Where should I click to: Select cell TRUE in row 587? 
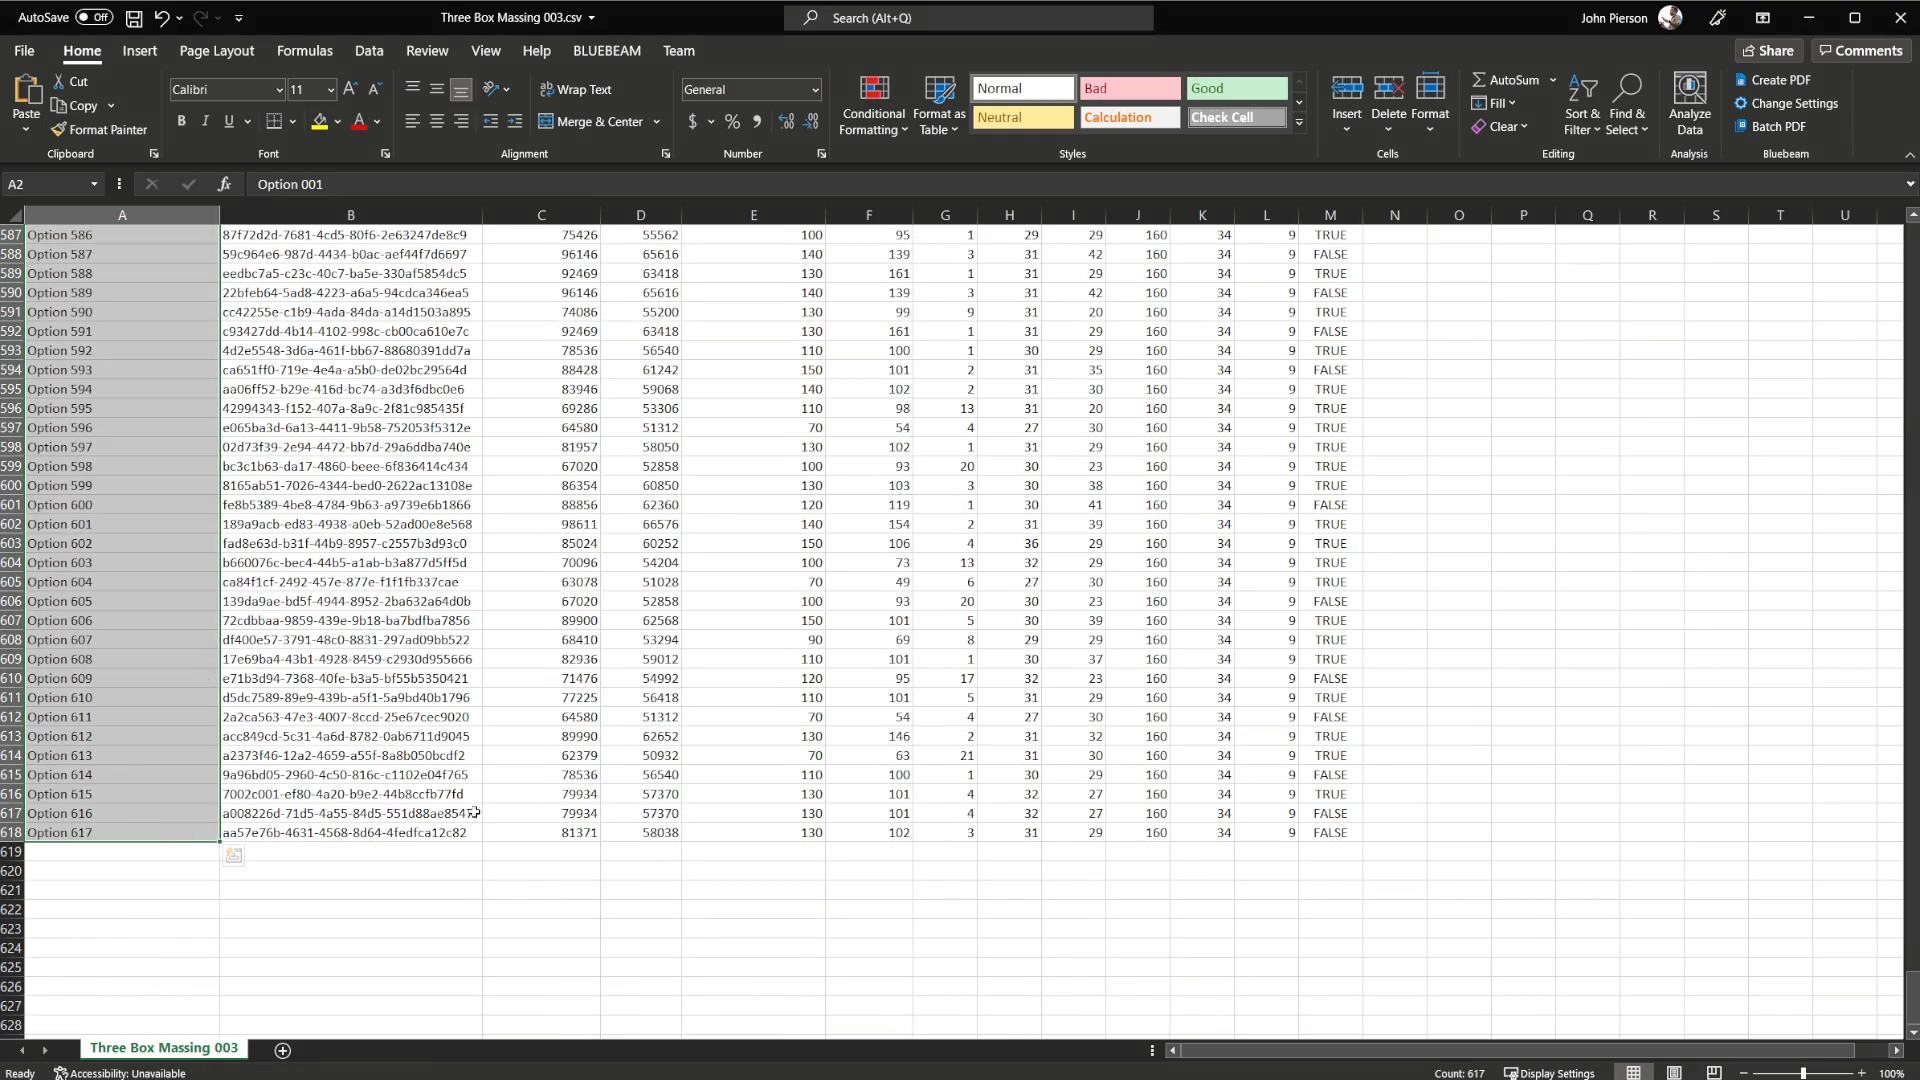tap(1329, 235)
